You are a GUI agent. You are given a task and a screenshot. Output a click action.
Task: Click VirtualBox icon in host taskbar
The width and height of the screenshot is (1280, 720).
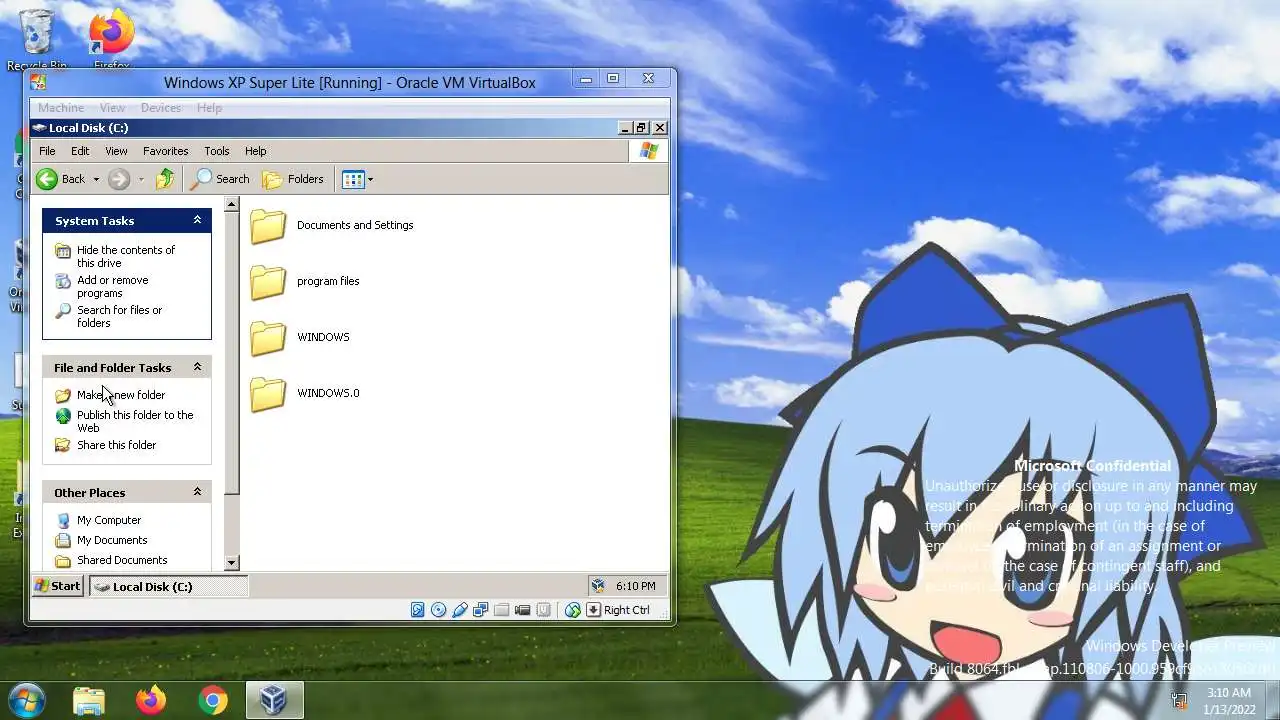point(274,700)
